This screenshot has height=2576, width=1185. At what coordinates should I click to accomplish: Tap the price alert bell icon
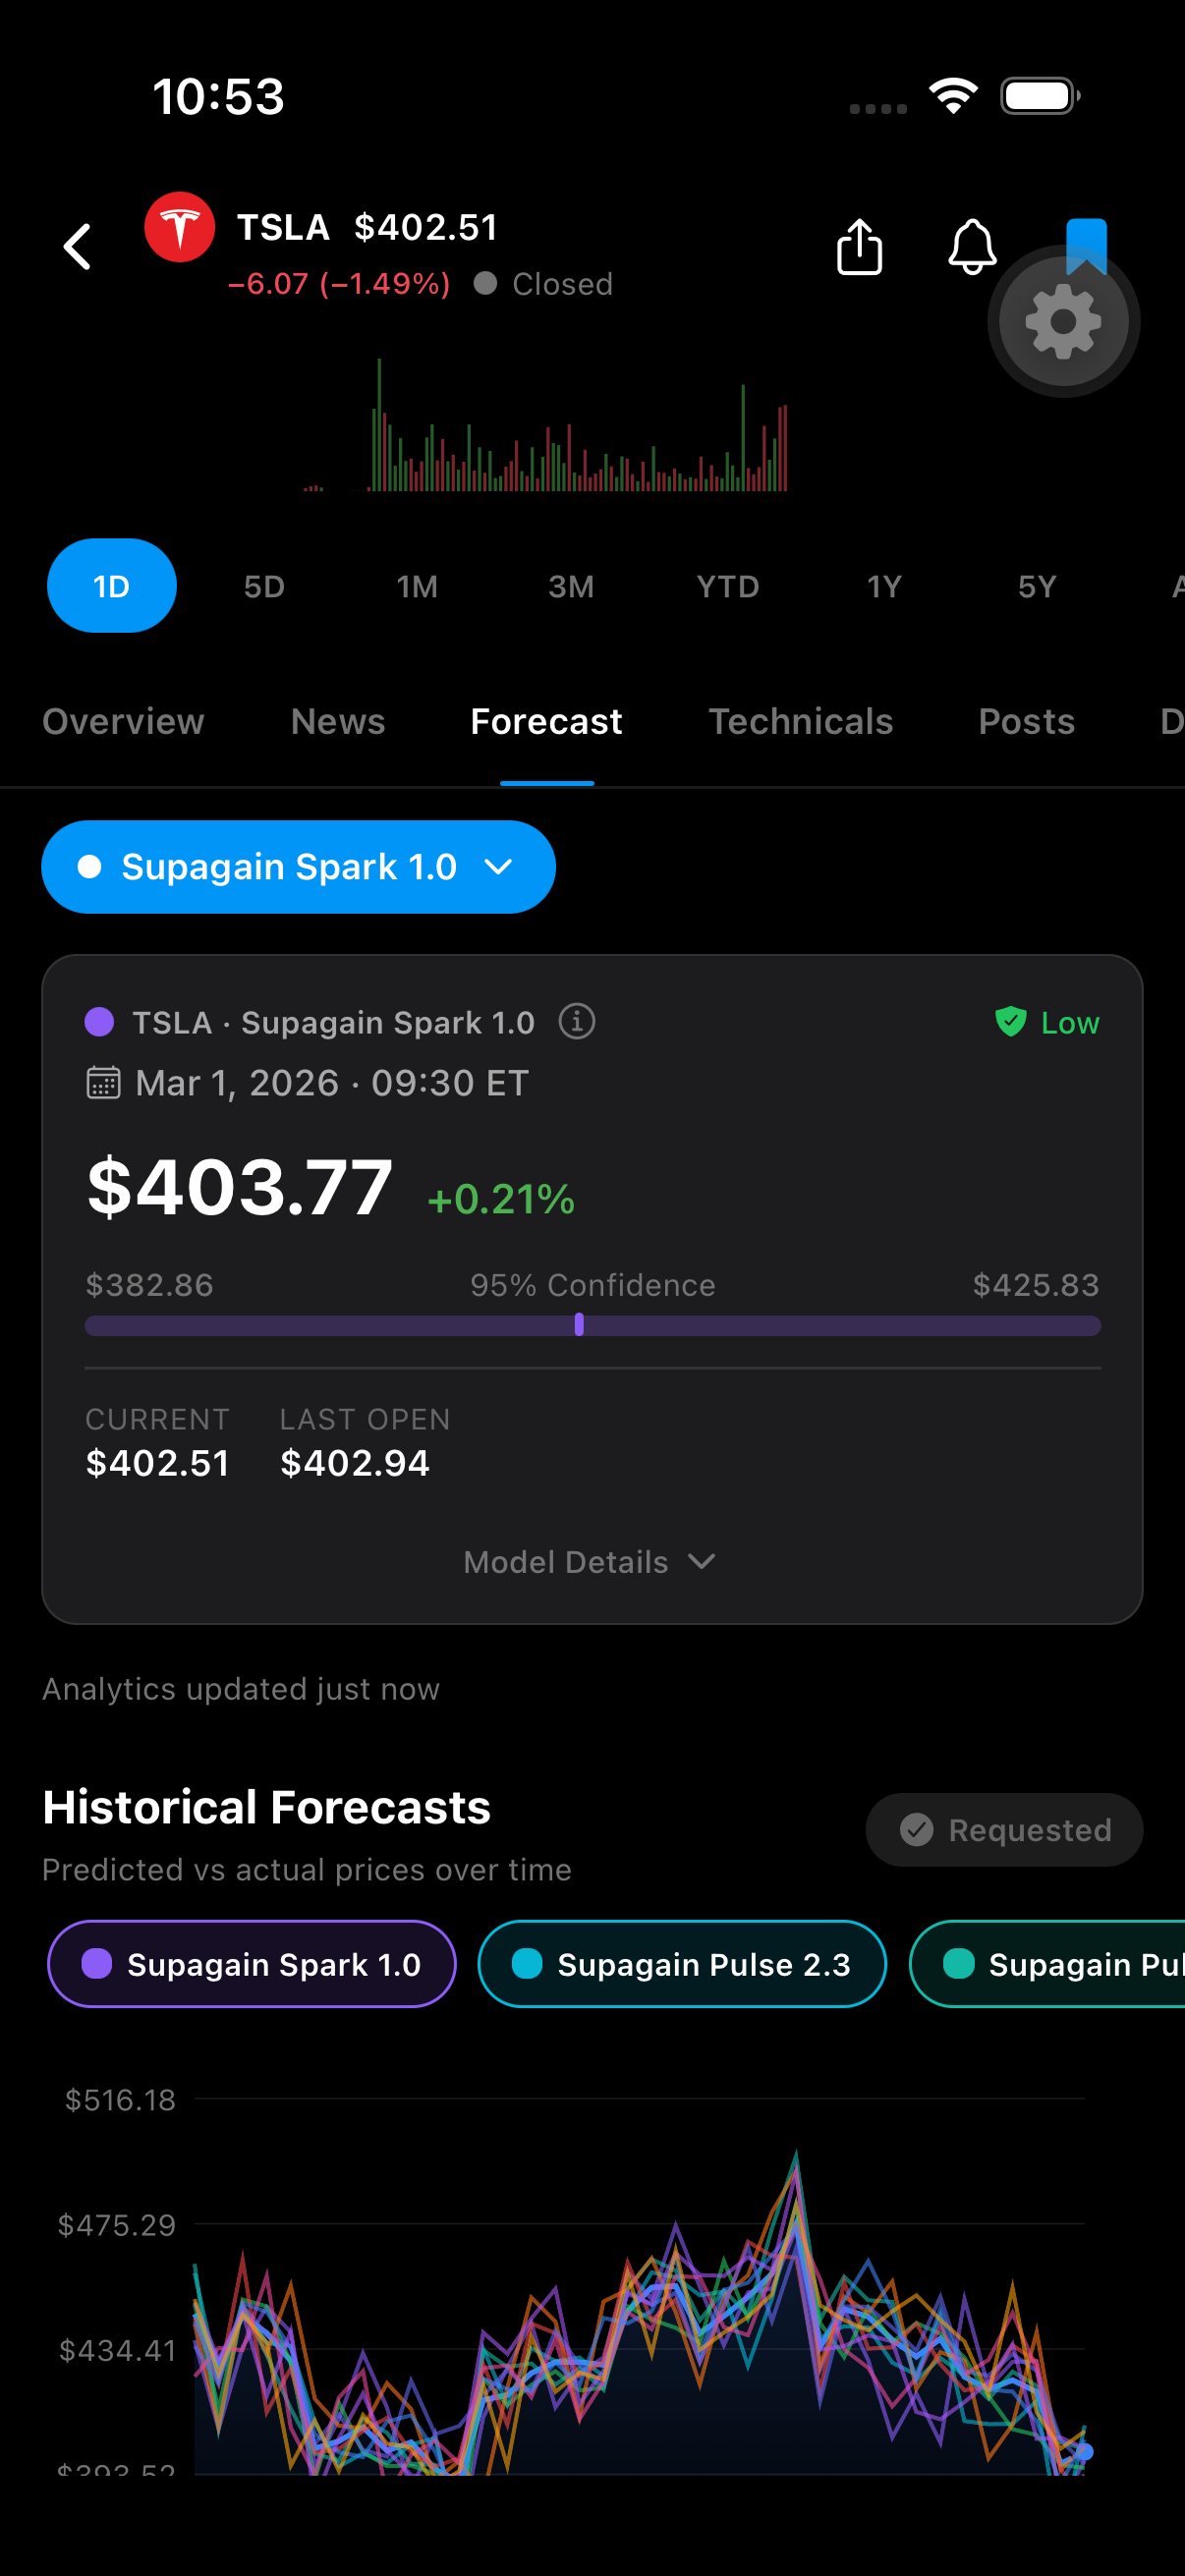click(971, 247)
